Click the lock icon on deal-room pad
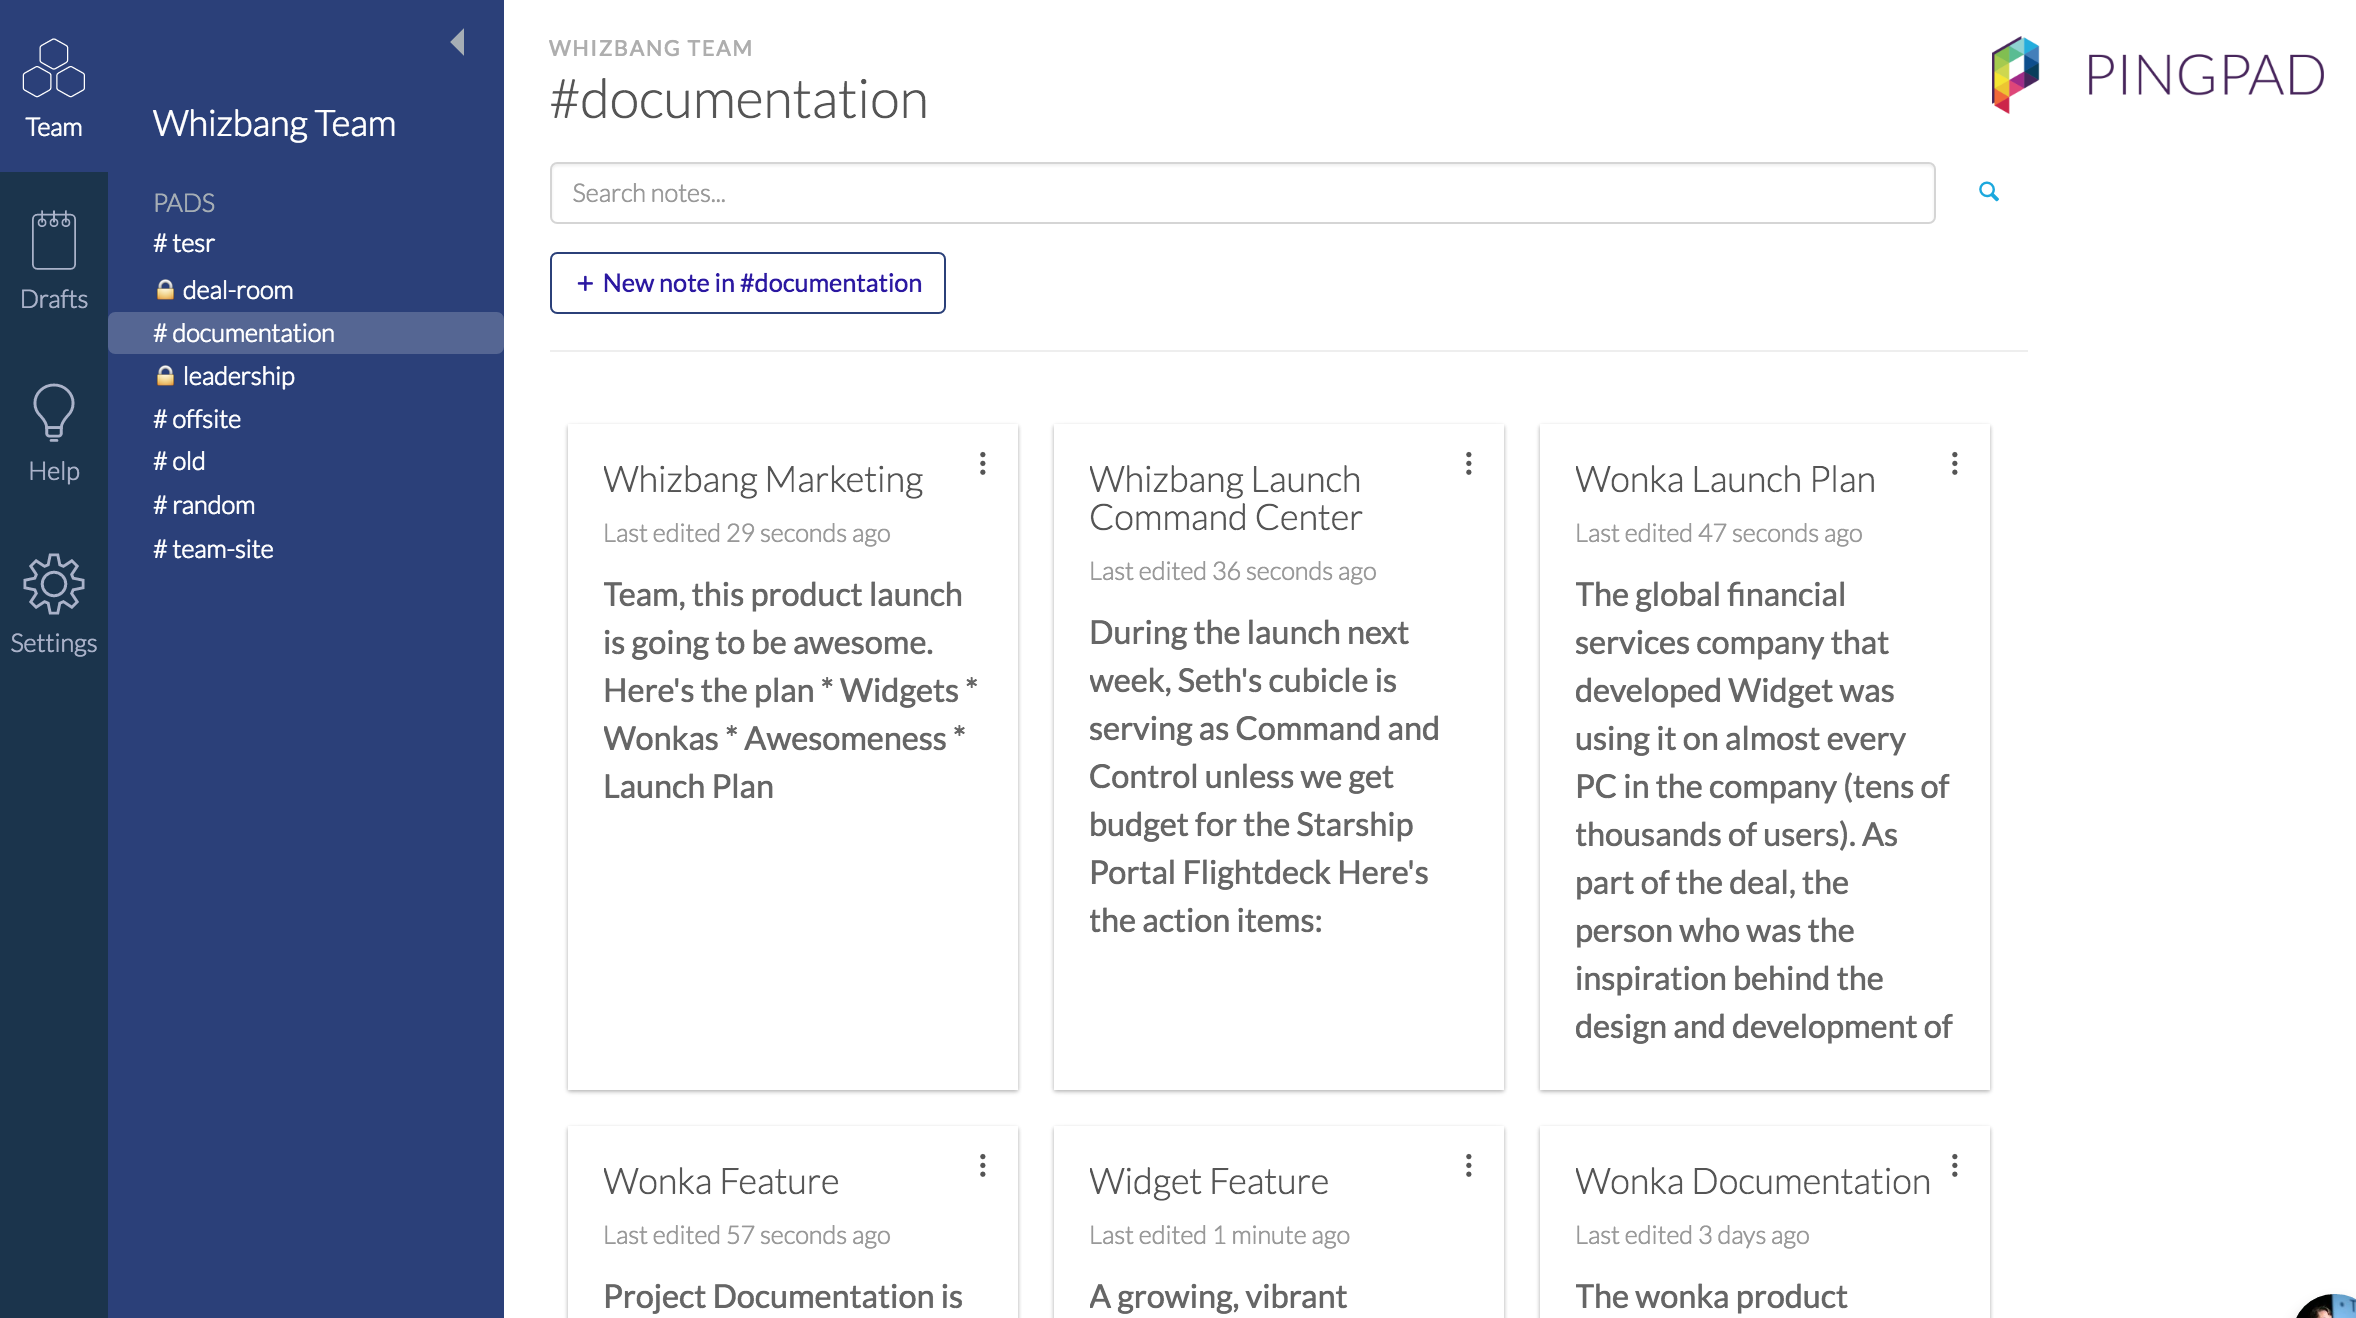The height and width of the screenshot is (1318, 2356). point(164,289)
